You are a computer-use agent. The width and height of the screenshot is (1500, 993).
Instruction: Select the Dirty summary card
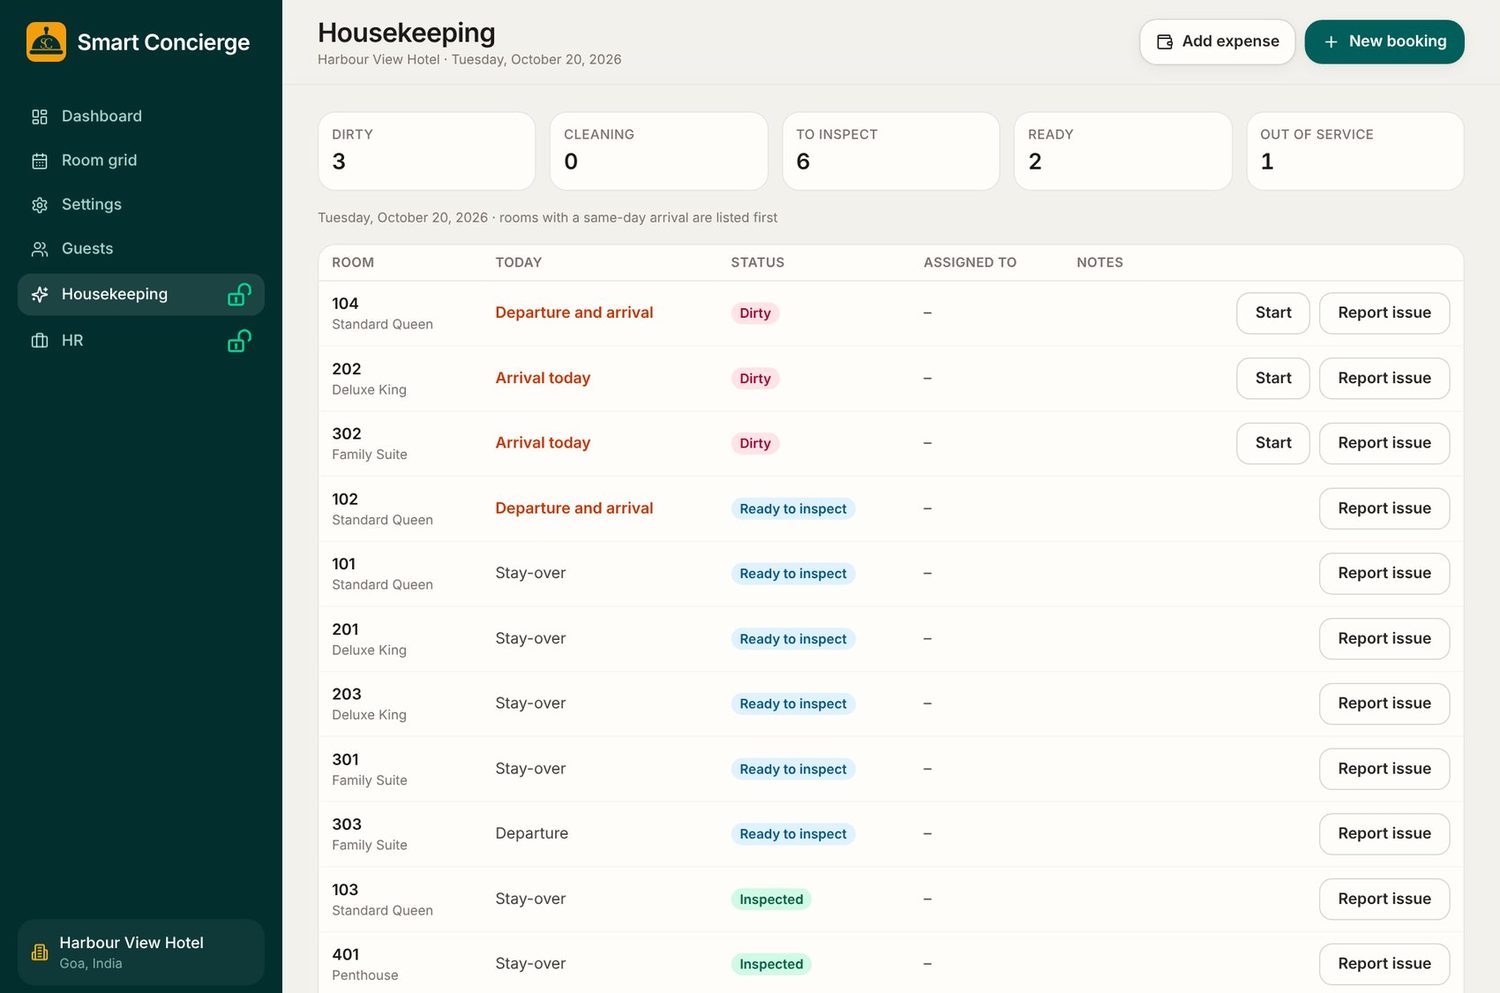pos(427,151)
